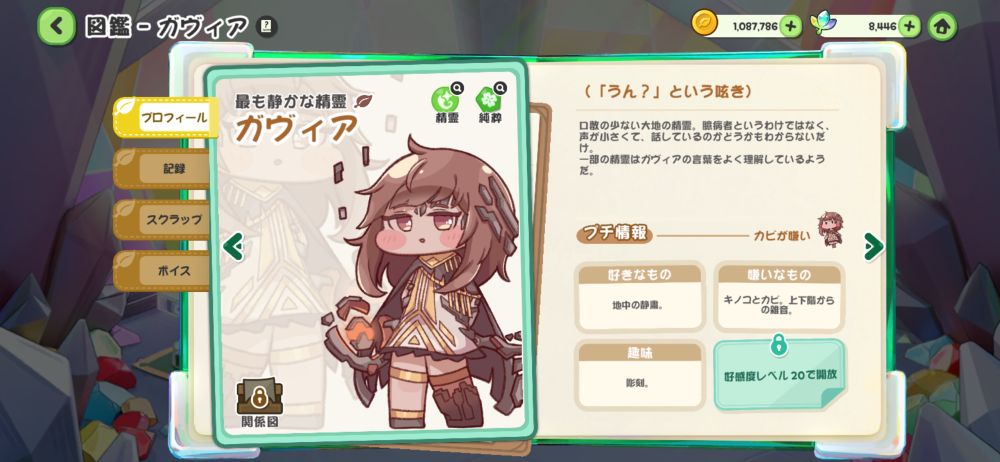The height and width of the screenshot is (462, 1000).
Task: Add more gold coins with plus icon
Action: pos(790,26)
